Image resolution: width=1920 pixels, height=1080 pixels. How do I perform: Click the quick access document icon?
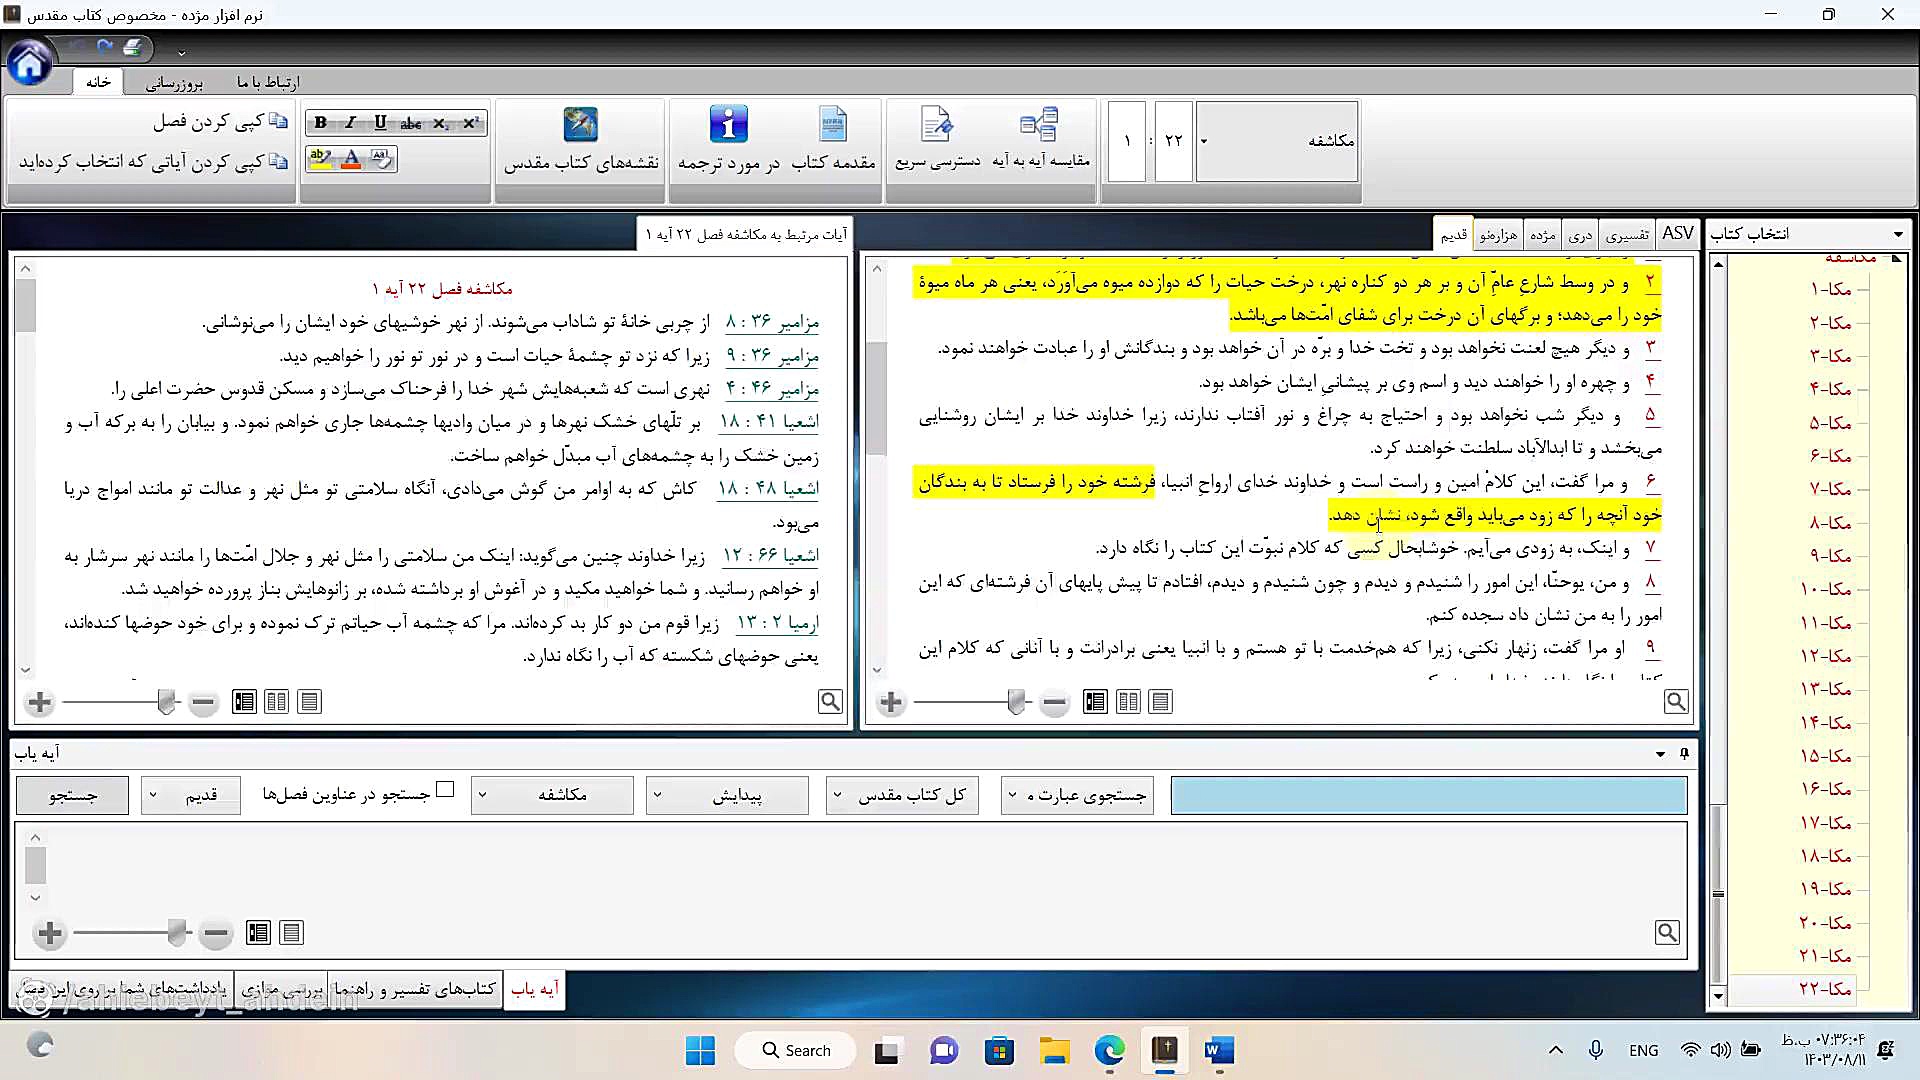click(x=936, y=125)
